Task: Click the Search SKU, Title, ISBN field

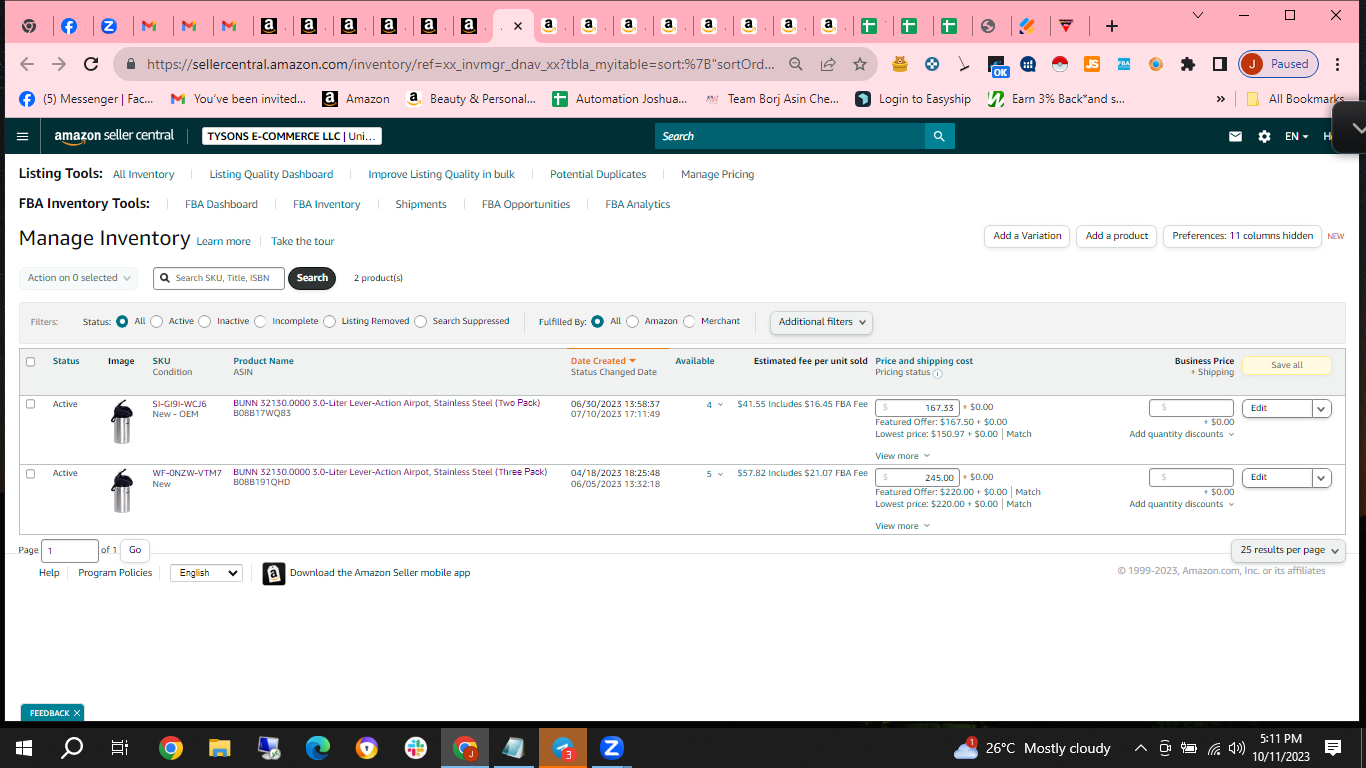Action: 219,278
